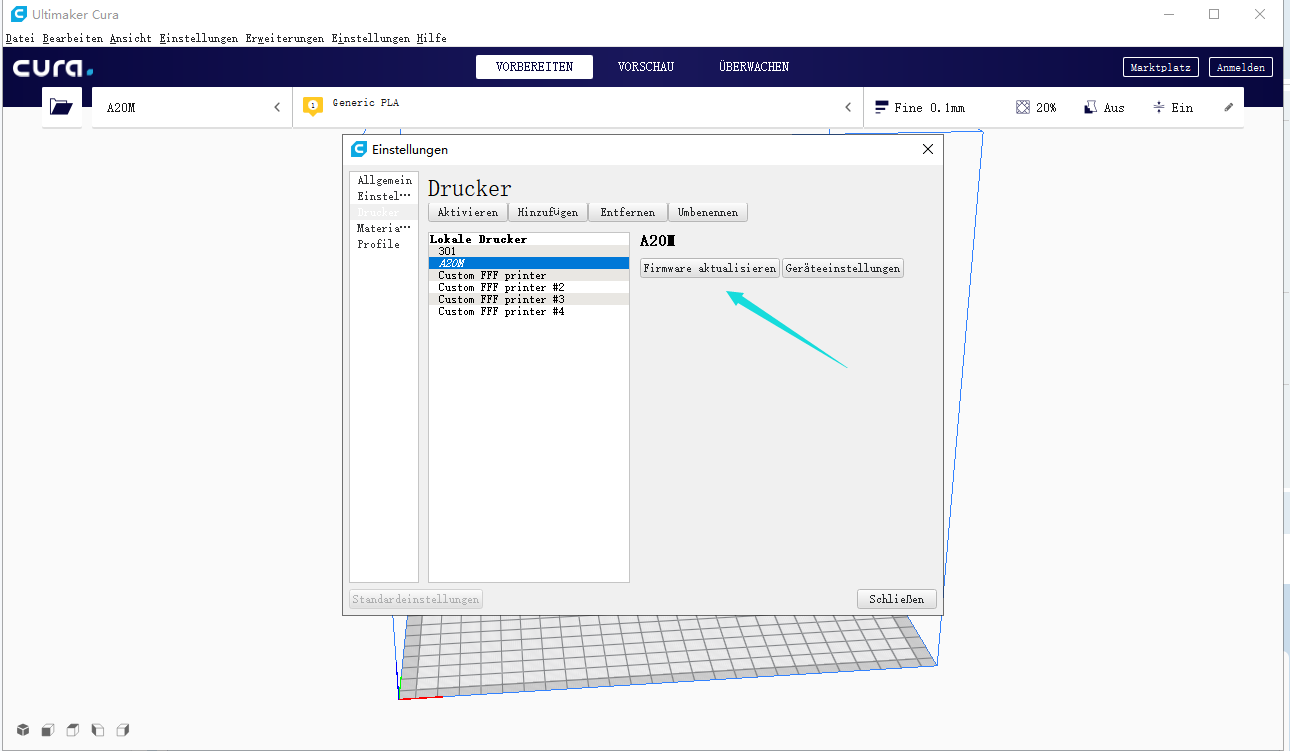This screenshot has height=751, width=1290.
Task: Select Custom FFF printer #2
Action: tap(529, 287)
